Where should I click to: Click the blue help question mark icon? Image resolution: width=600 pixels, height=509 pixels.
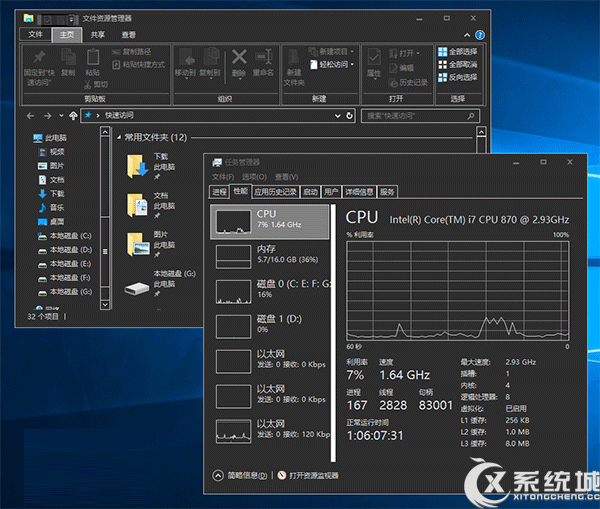[x=480, y=35]
